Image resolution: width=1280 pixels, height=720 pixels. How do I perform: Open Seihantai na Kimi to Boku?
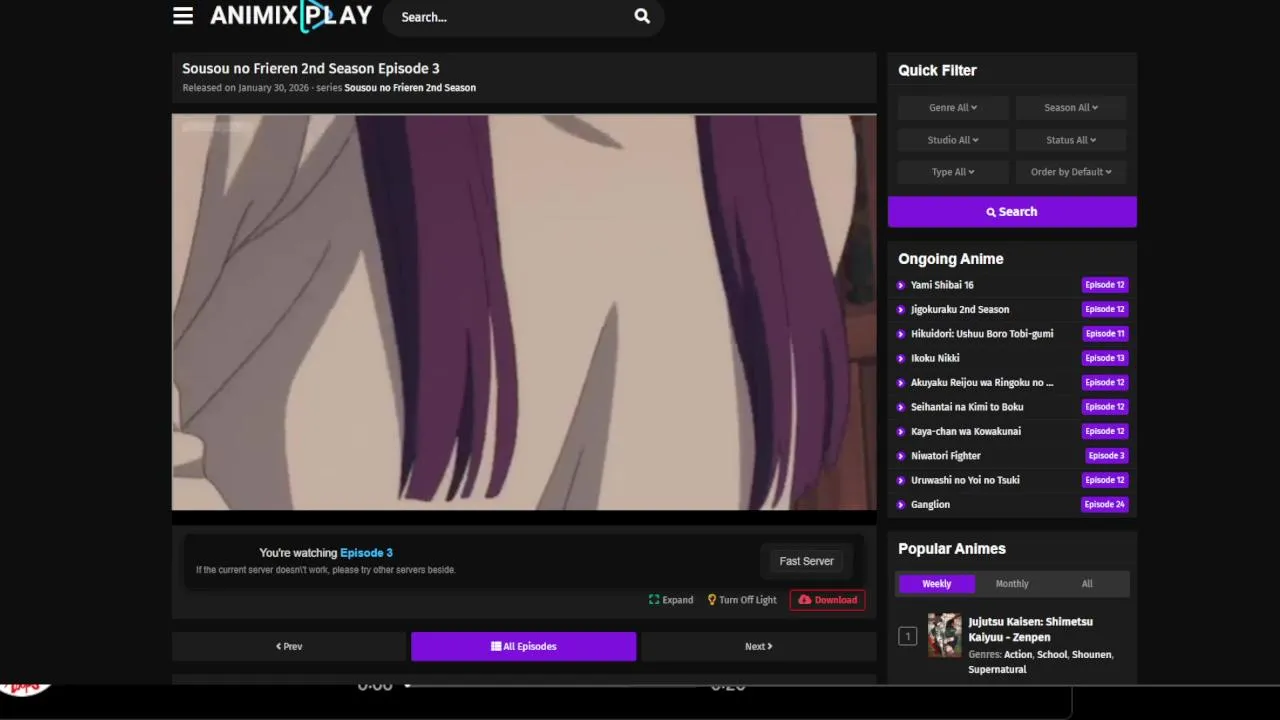click(x=967, y=407)
